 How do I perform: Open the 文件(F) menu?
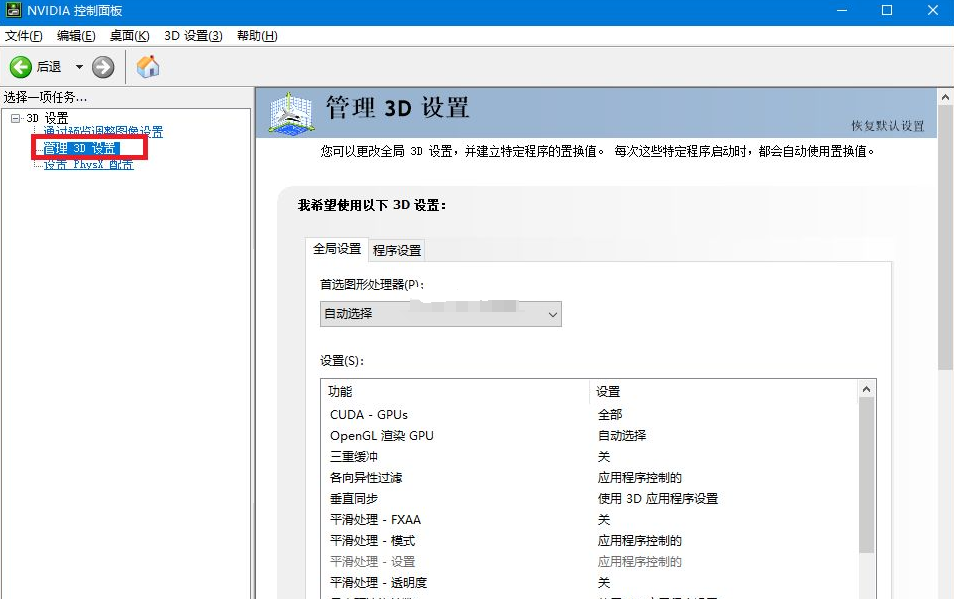(x=24, y=36)
